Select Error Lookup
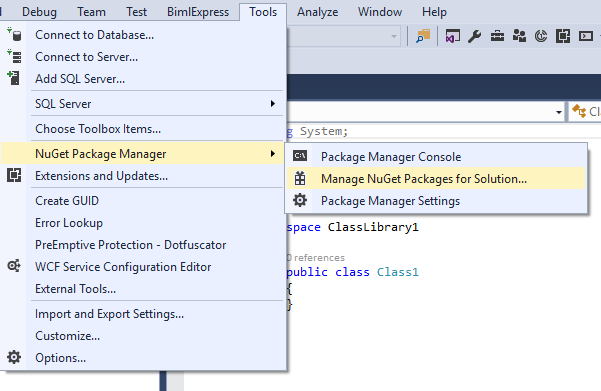Viewport: 601px width, 391px height. point(143,223)
